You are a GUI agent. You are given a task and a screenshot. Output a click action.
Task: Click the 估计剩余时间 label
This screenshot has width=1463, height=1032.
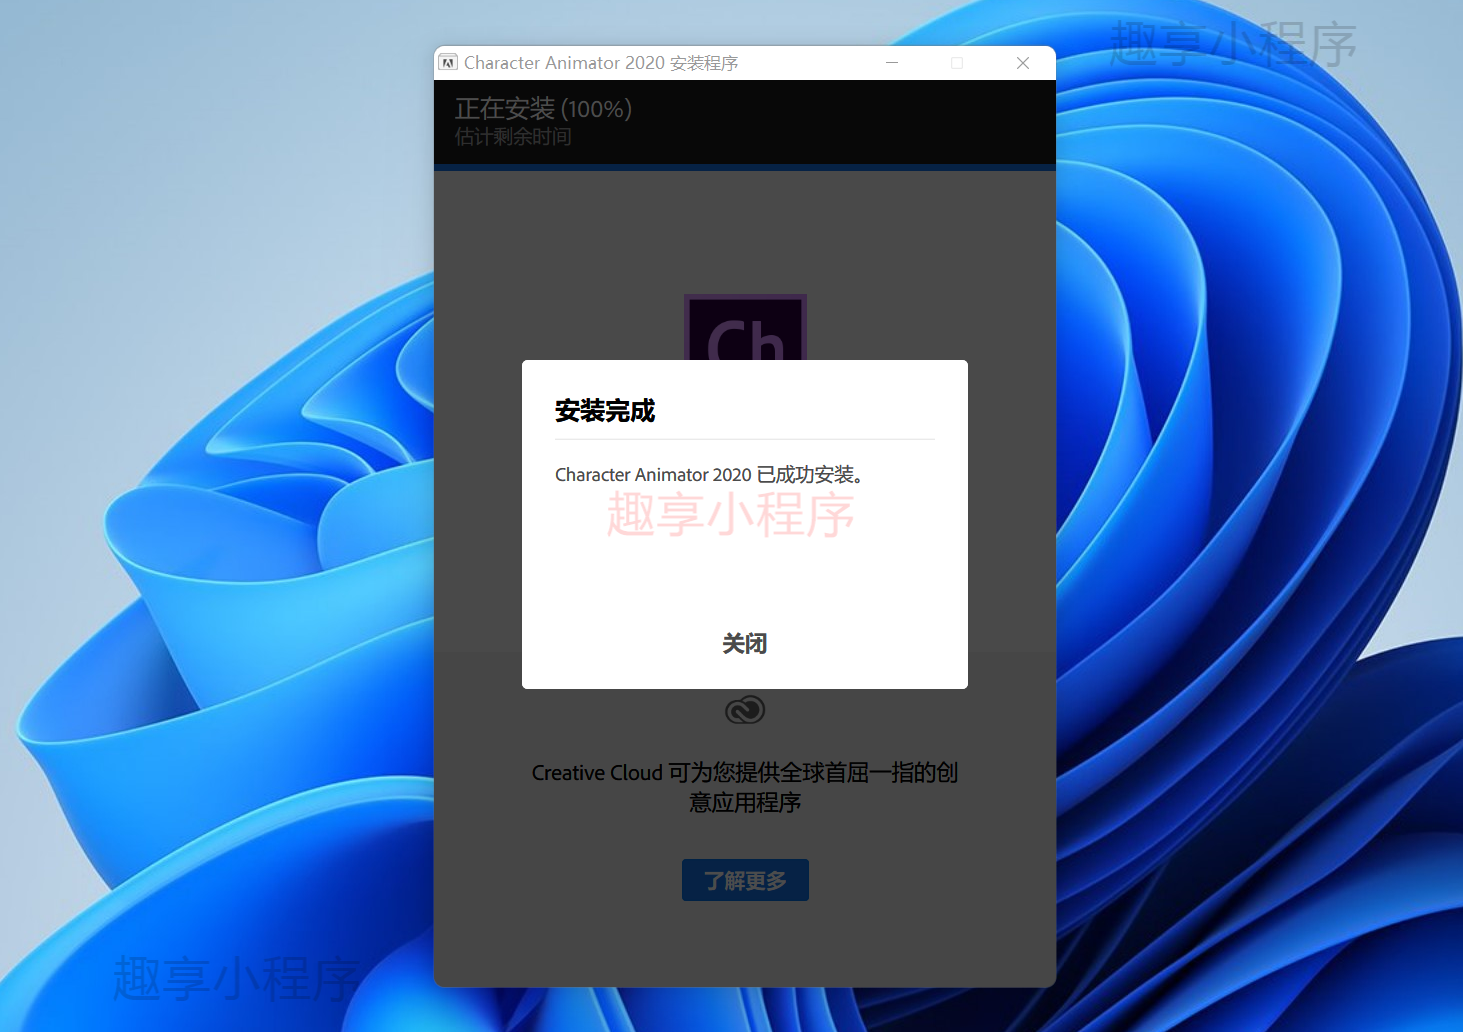click(513, 137)
